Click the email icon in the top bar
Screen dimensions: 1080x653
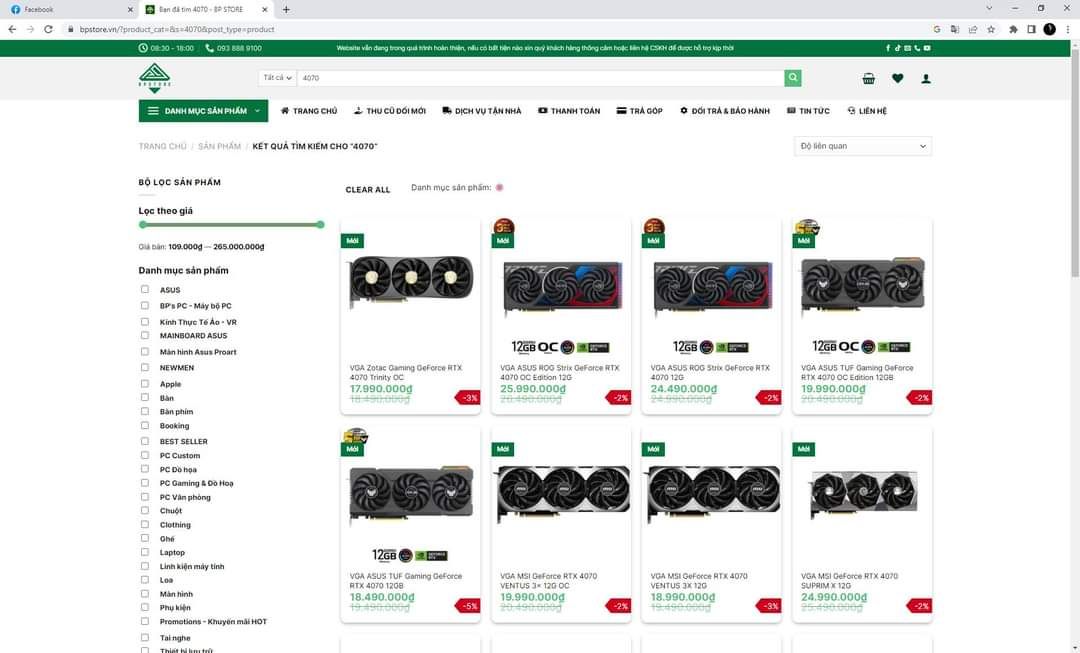click(x=907, y=47)
